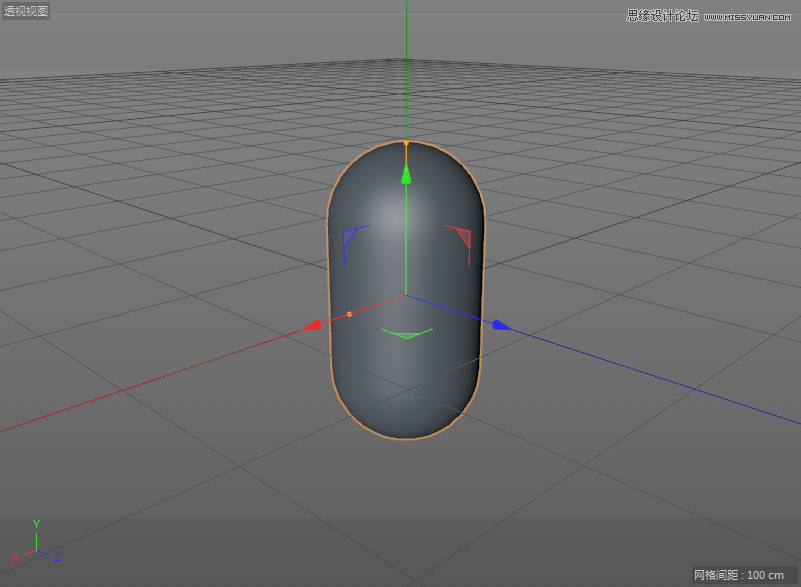801x587 pixels.
Task: Click the green Y-axis arrow on the gizmo
Action: click(x=406, y=175)
